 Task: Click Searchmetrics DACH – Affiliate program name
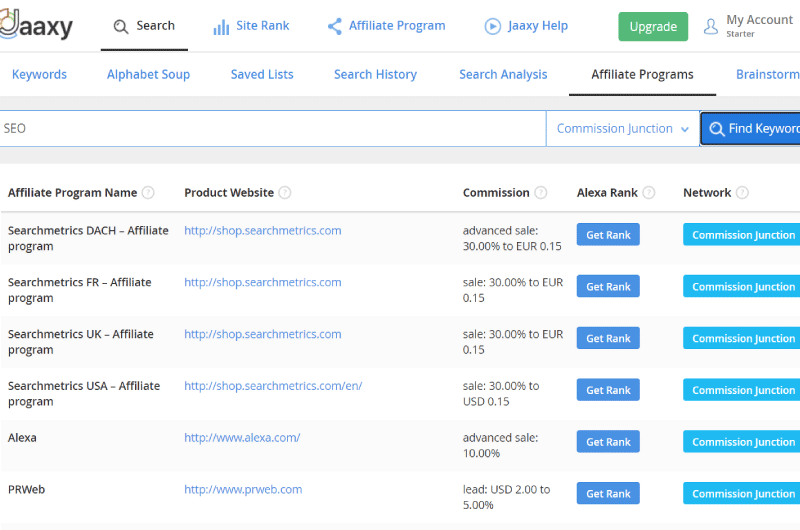point(88,238)
